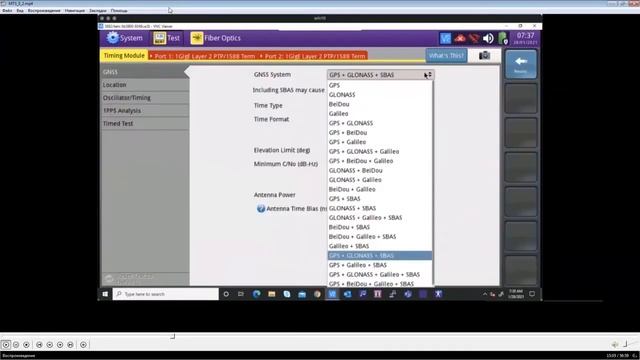Click What's This? help button
640x360 pixels.
point(446,56)
